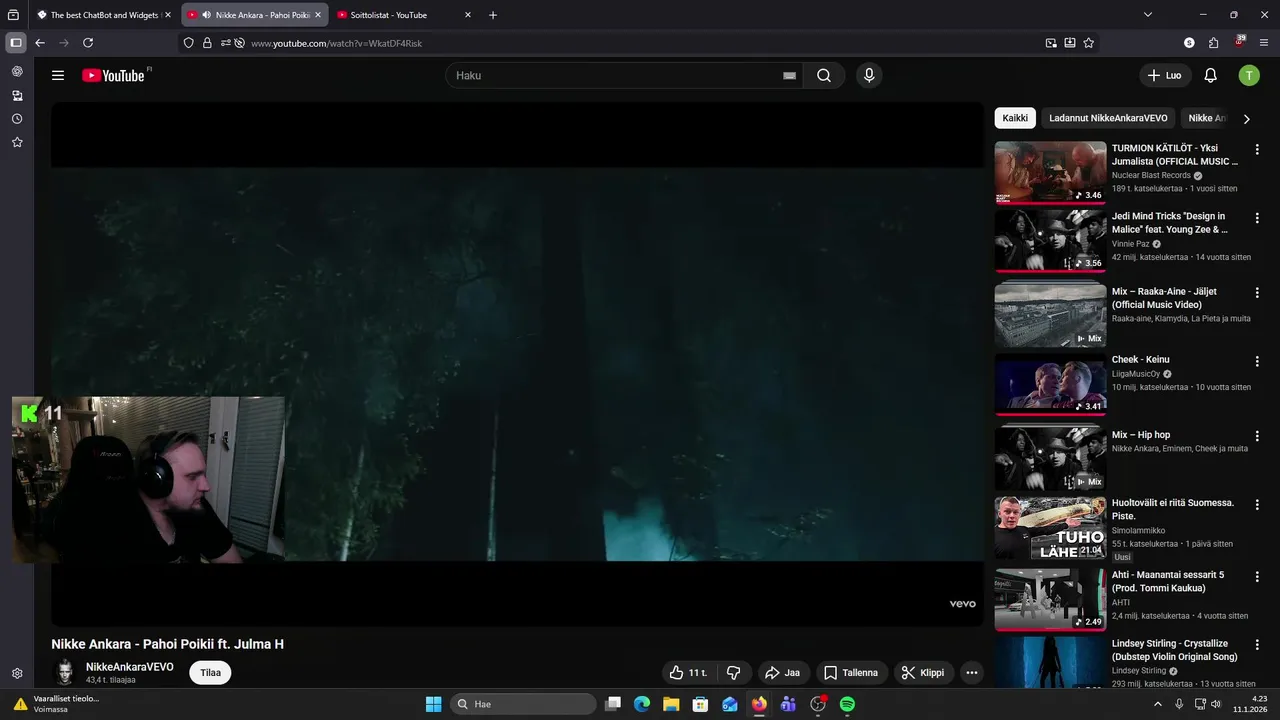The height and width of the screenshot is (720, 1280).
Task: Open Spotify from the taskbar
Action: click(x=847, y=704)
